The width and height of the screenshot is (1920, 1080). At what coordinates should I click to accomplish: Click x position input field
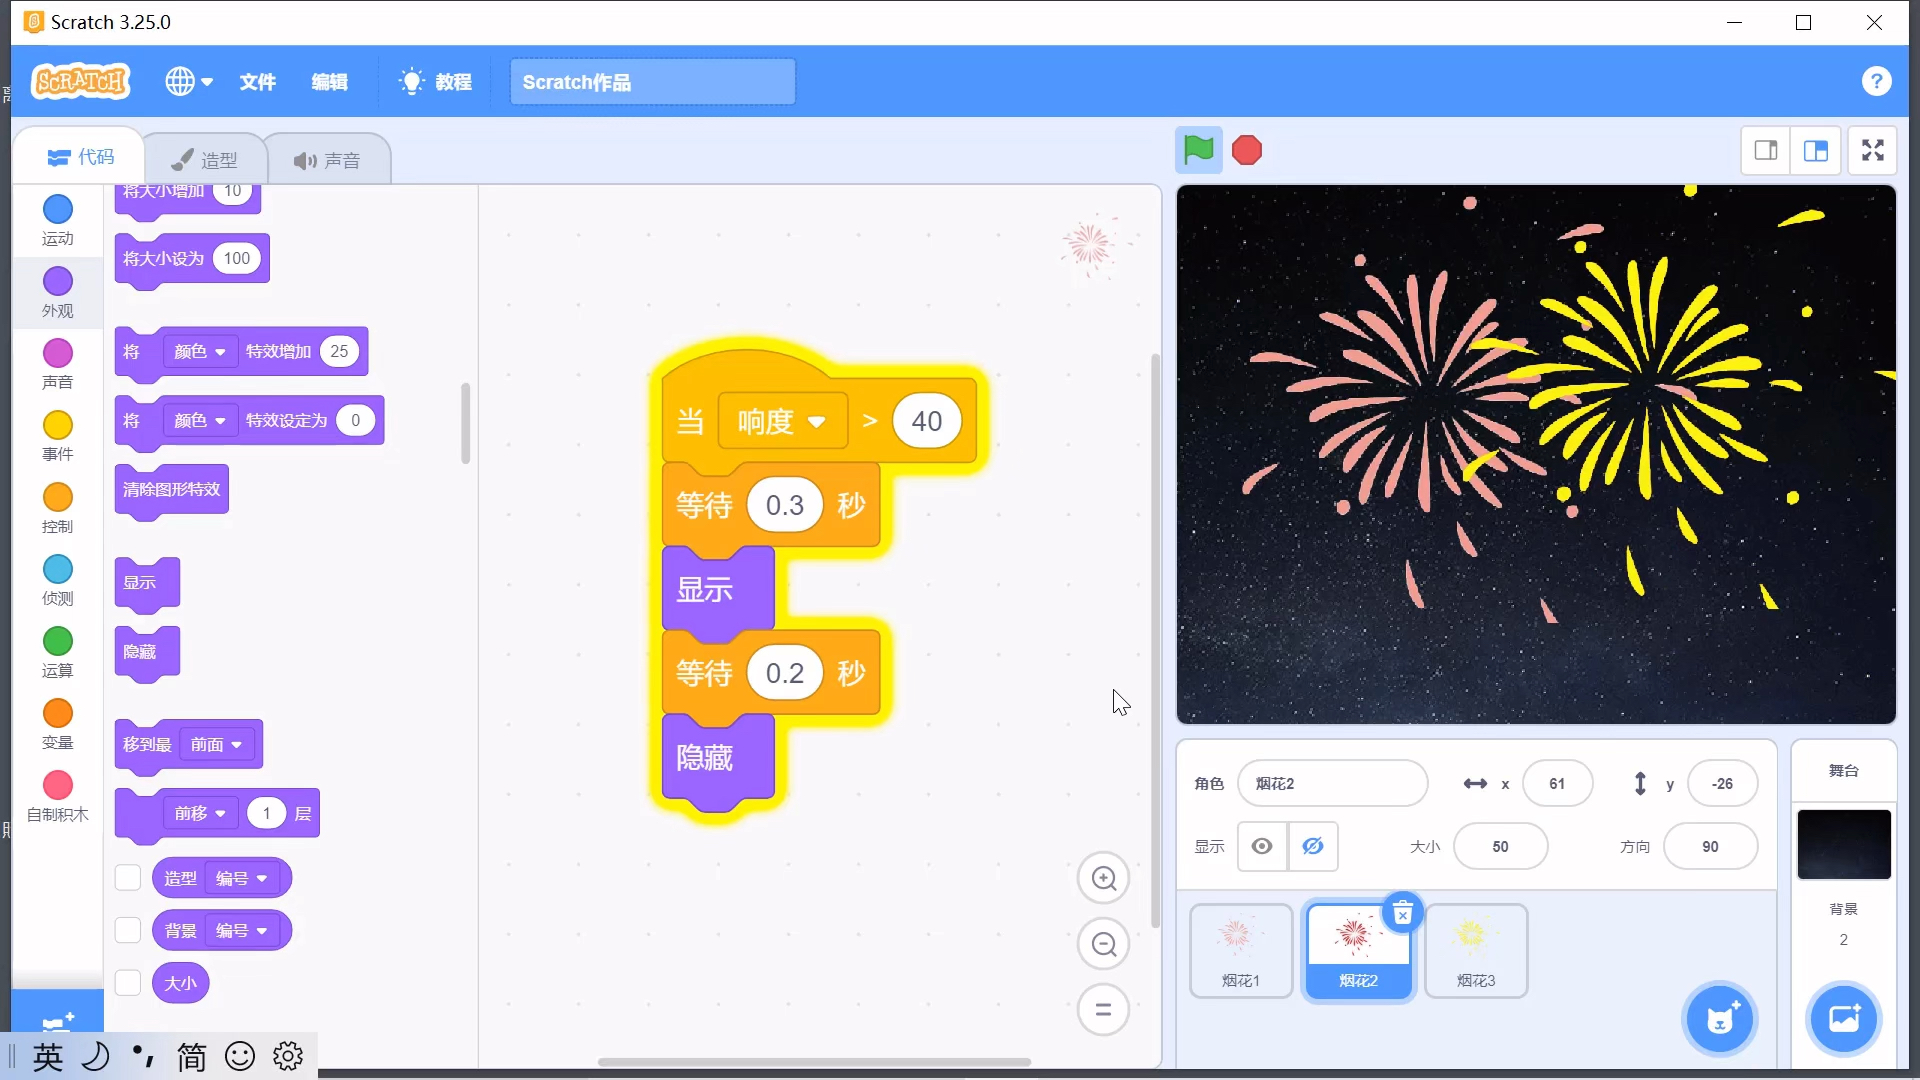[1557, 783]
